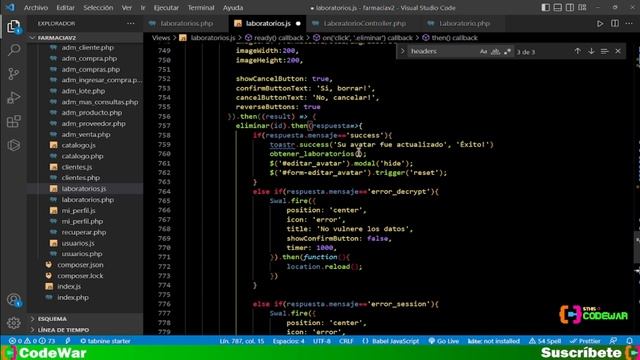Toggle Match Whole Word in find

[x=496, y=51]
